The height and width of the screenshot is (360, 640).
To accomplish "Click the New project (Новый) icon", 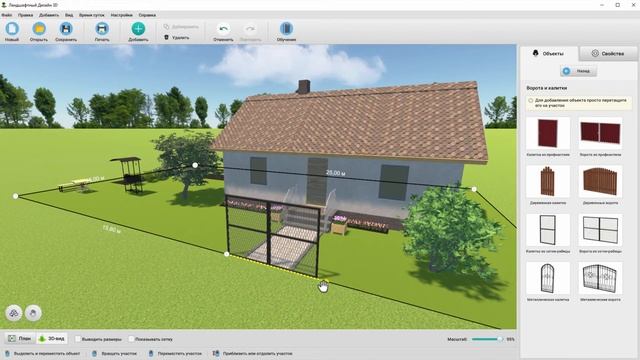I will [12, 29].
